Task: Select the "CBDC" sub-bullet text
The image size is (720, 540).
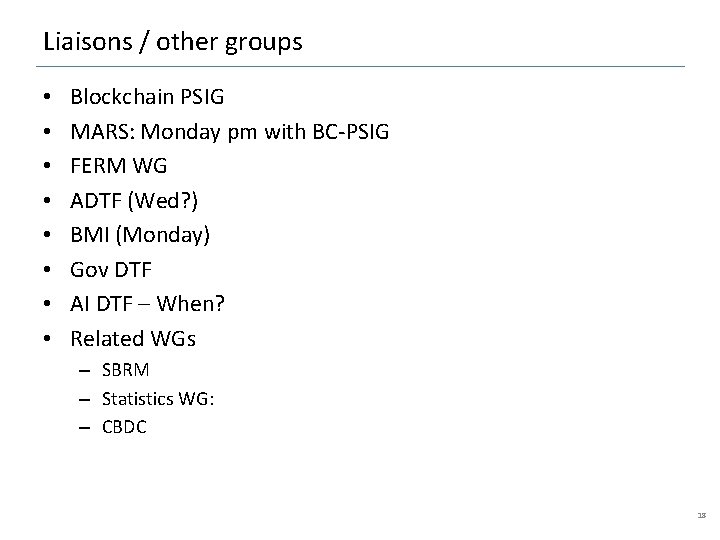Action: (124, 426)
